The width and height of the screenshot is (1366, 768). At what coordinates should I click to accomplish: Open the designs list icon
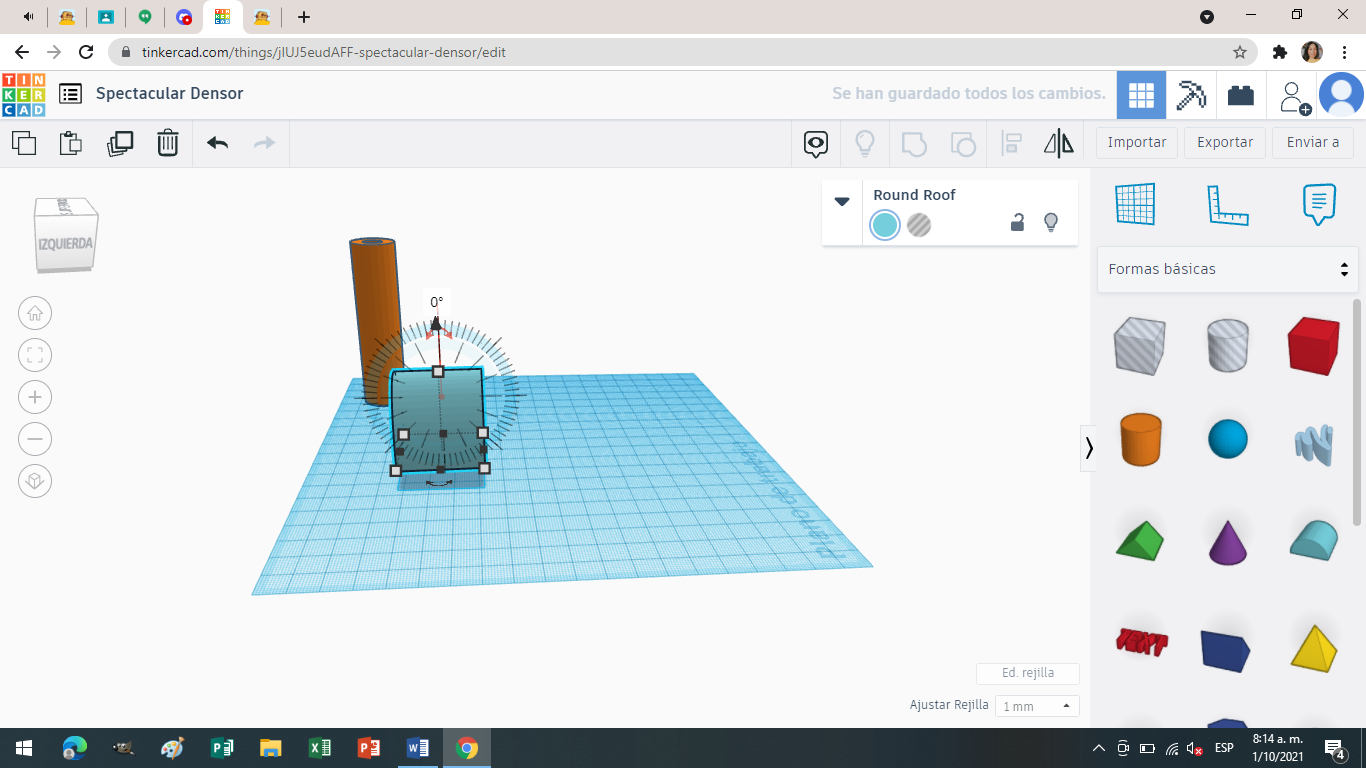(x=70, y=94)
